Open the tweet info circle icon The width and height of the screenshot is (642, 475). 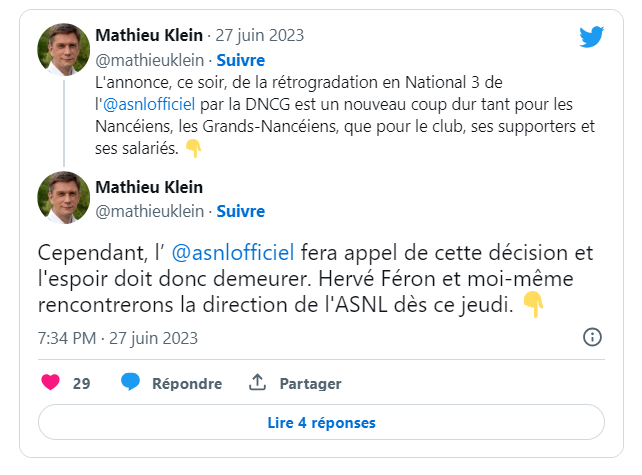592,337
